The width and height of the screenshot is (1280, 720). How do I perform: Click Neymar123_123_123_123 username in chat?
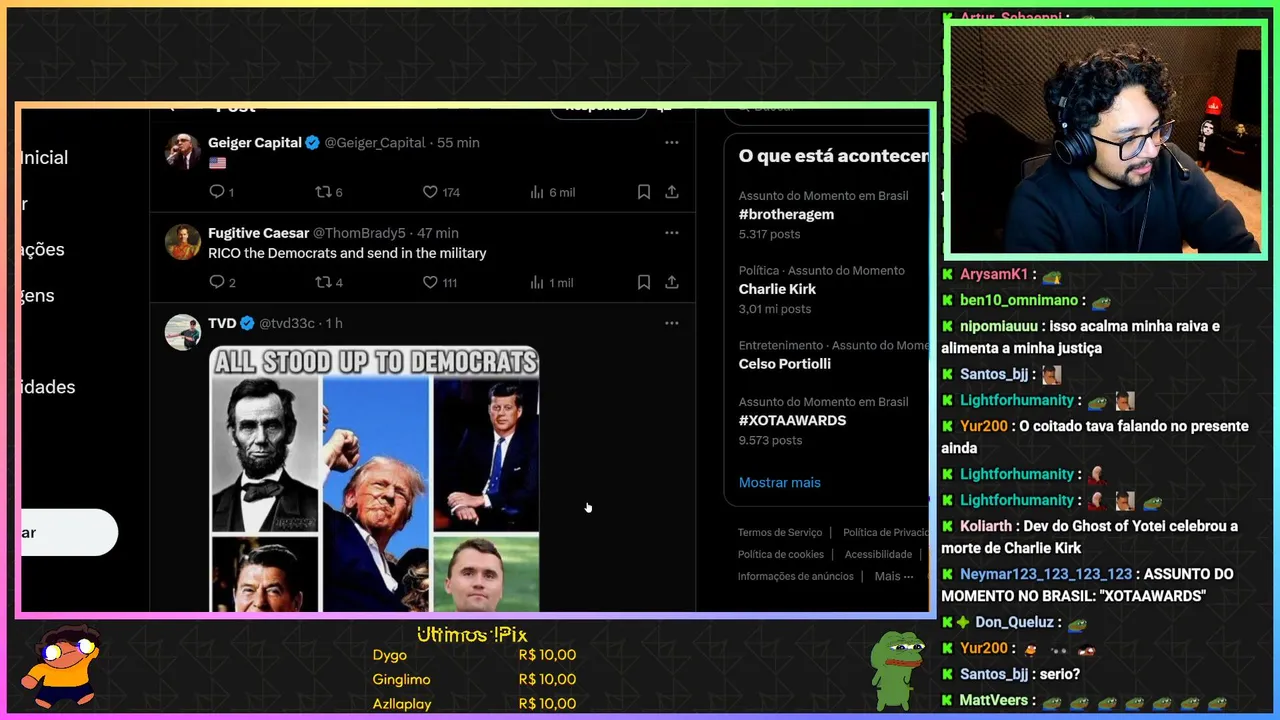(x=1046, y=574)
